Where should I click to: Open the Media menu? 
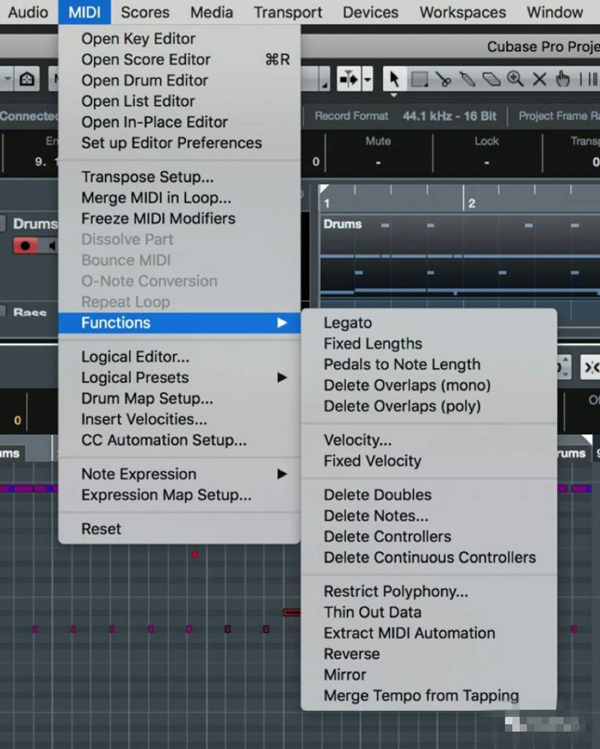pos(212,12)
